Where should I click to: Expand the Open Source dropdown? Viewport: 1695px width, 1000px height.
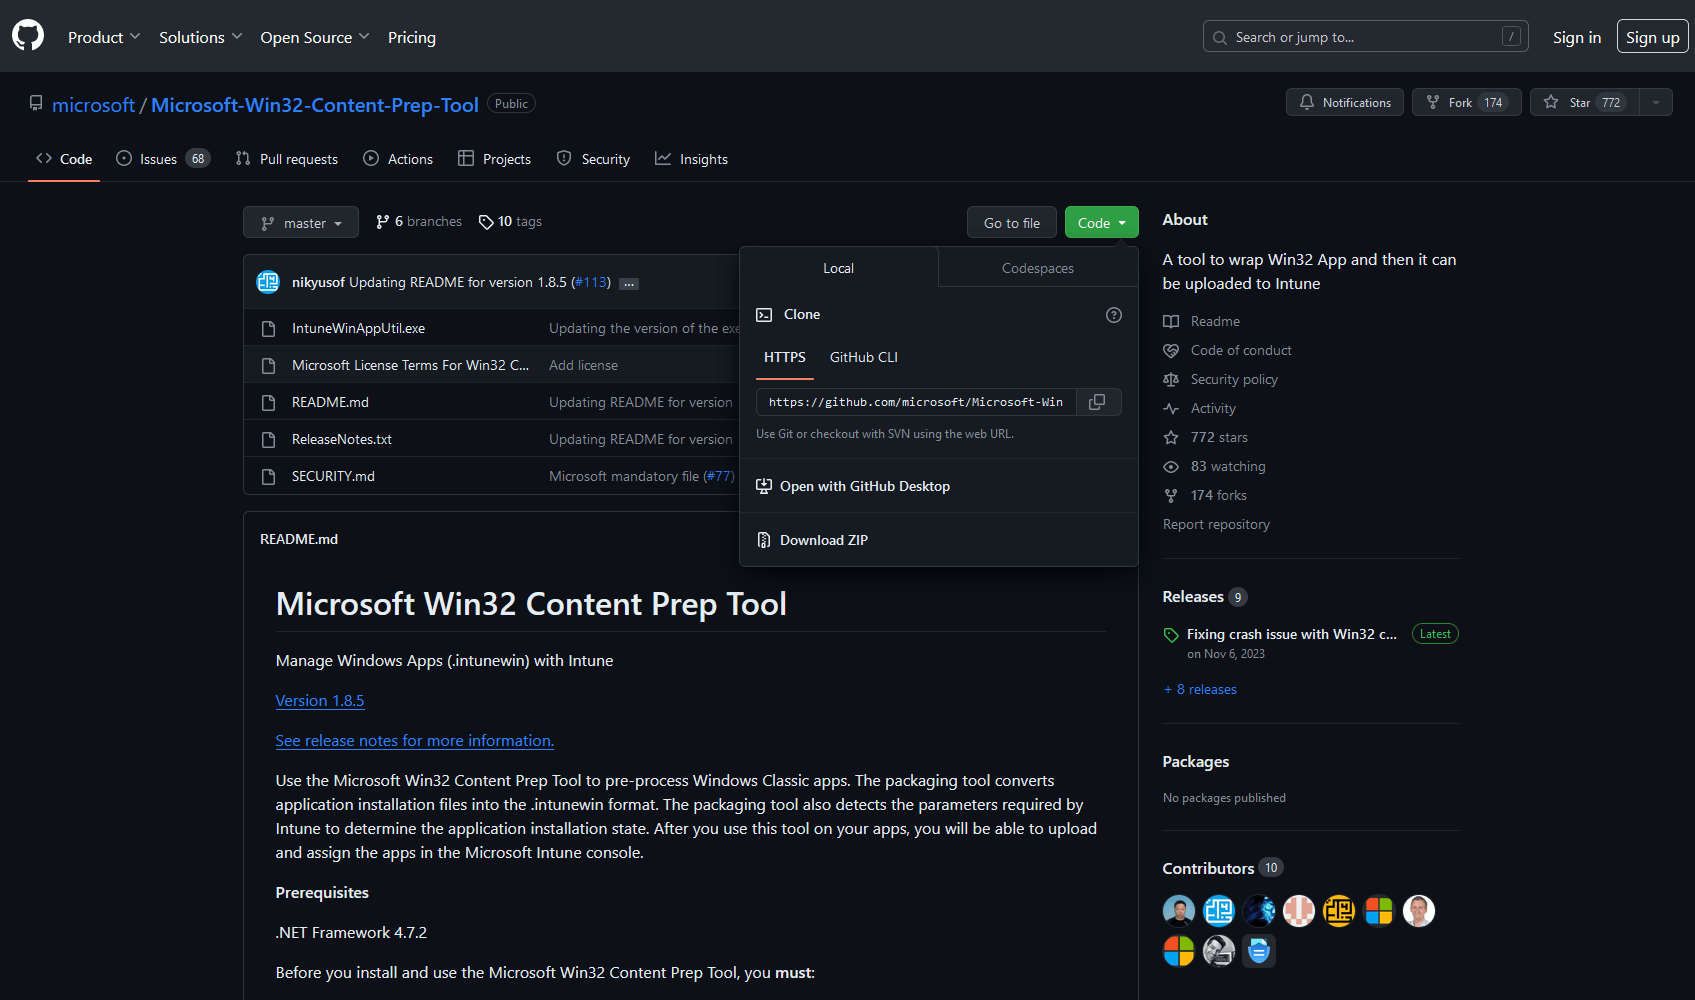tap(315, 37)
